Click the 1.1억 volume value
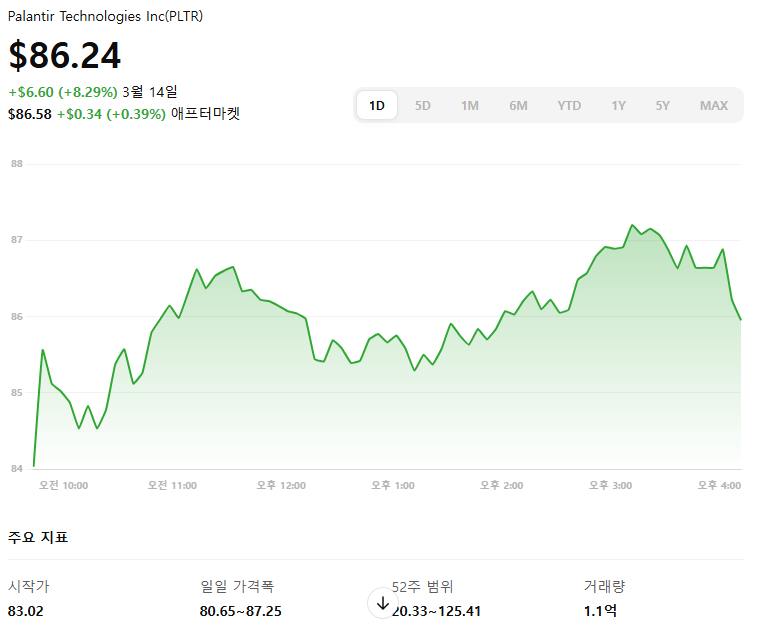The height and width of the screenshot is (633, 763). 600,611
